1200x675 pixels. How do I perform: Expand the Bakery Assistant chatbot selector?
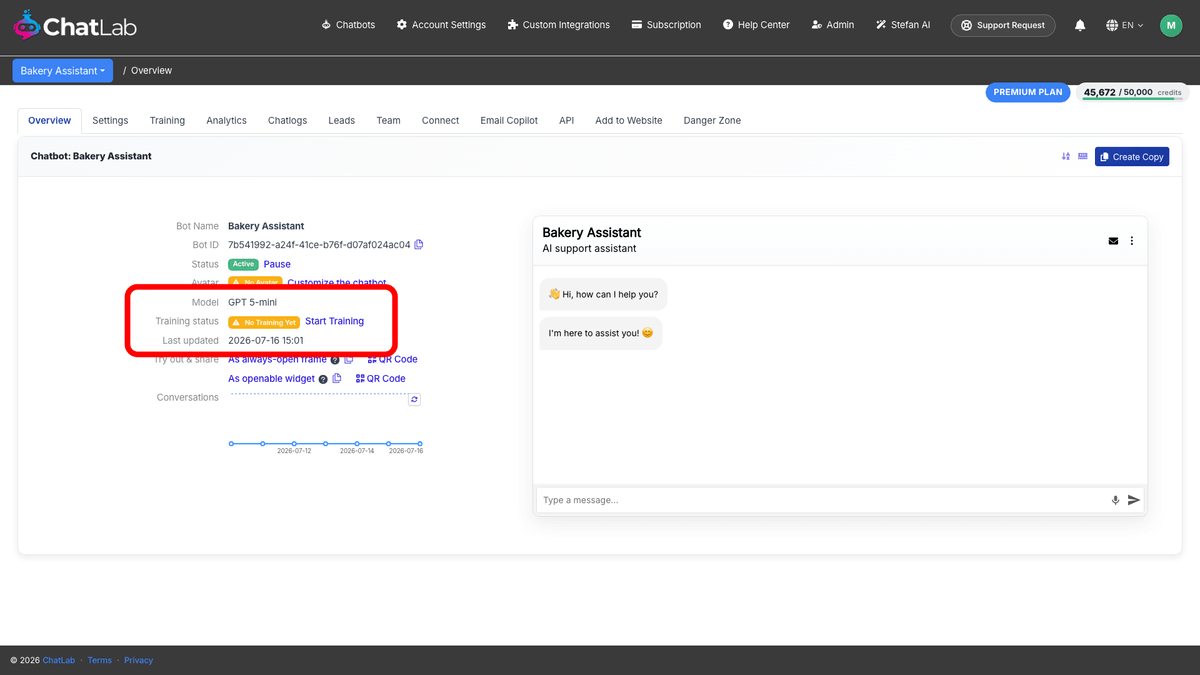click(x=63, y=70)
